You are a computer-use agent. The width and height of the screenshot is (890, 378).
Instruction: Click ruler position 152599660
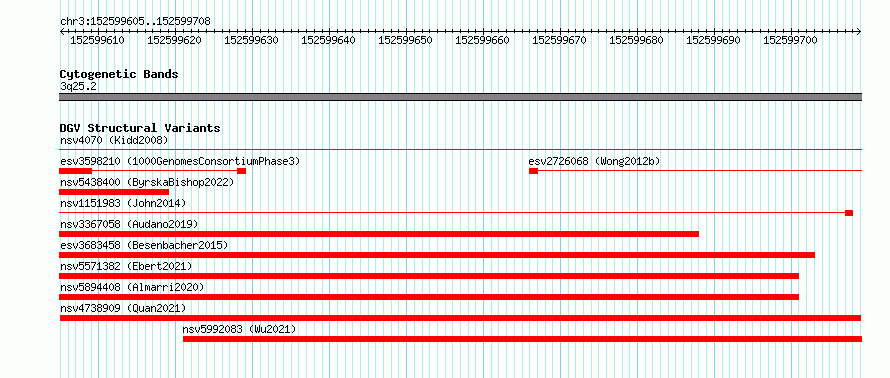tap(482, 40)
